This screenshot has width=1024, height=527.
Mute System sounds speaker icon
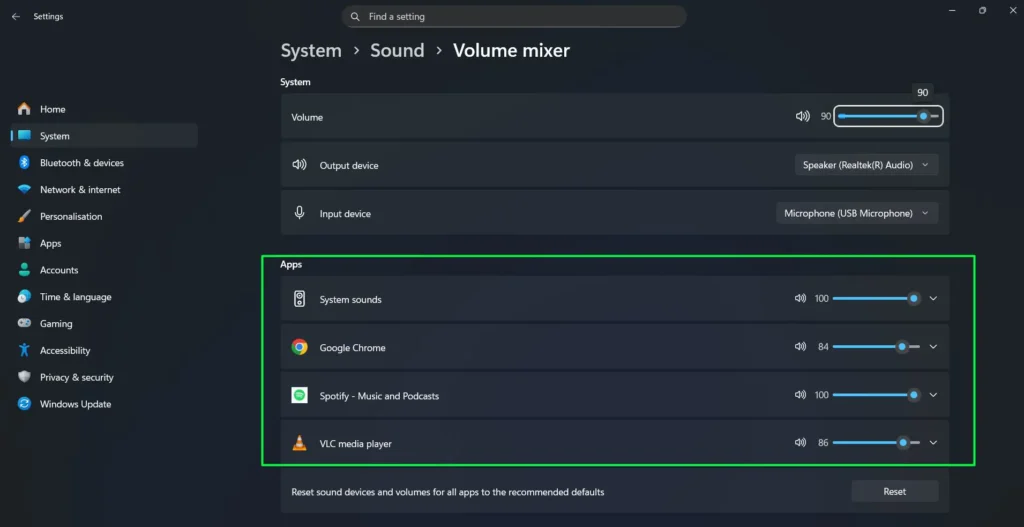tap(800, 298)
